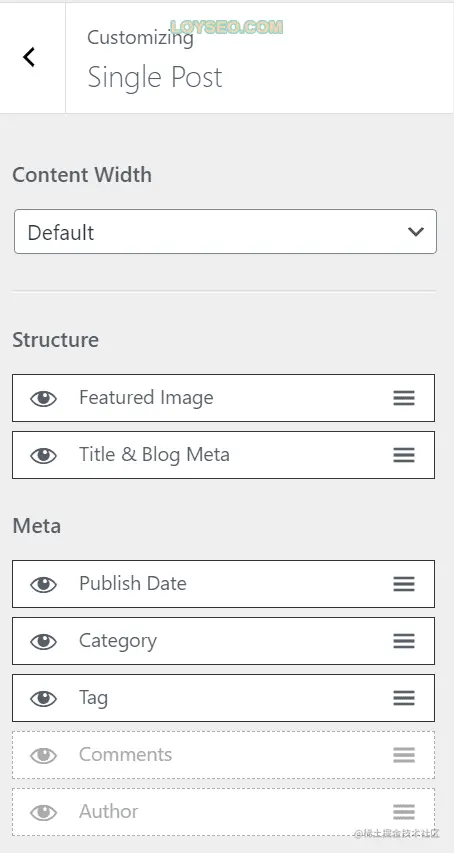
Task: Click the Comments reorder handle icon
Action: 404,755
